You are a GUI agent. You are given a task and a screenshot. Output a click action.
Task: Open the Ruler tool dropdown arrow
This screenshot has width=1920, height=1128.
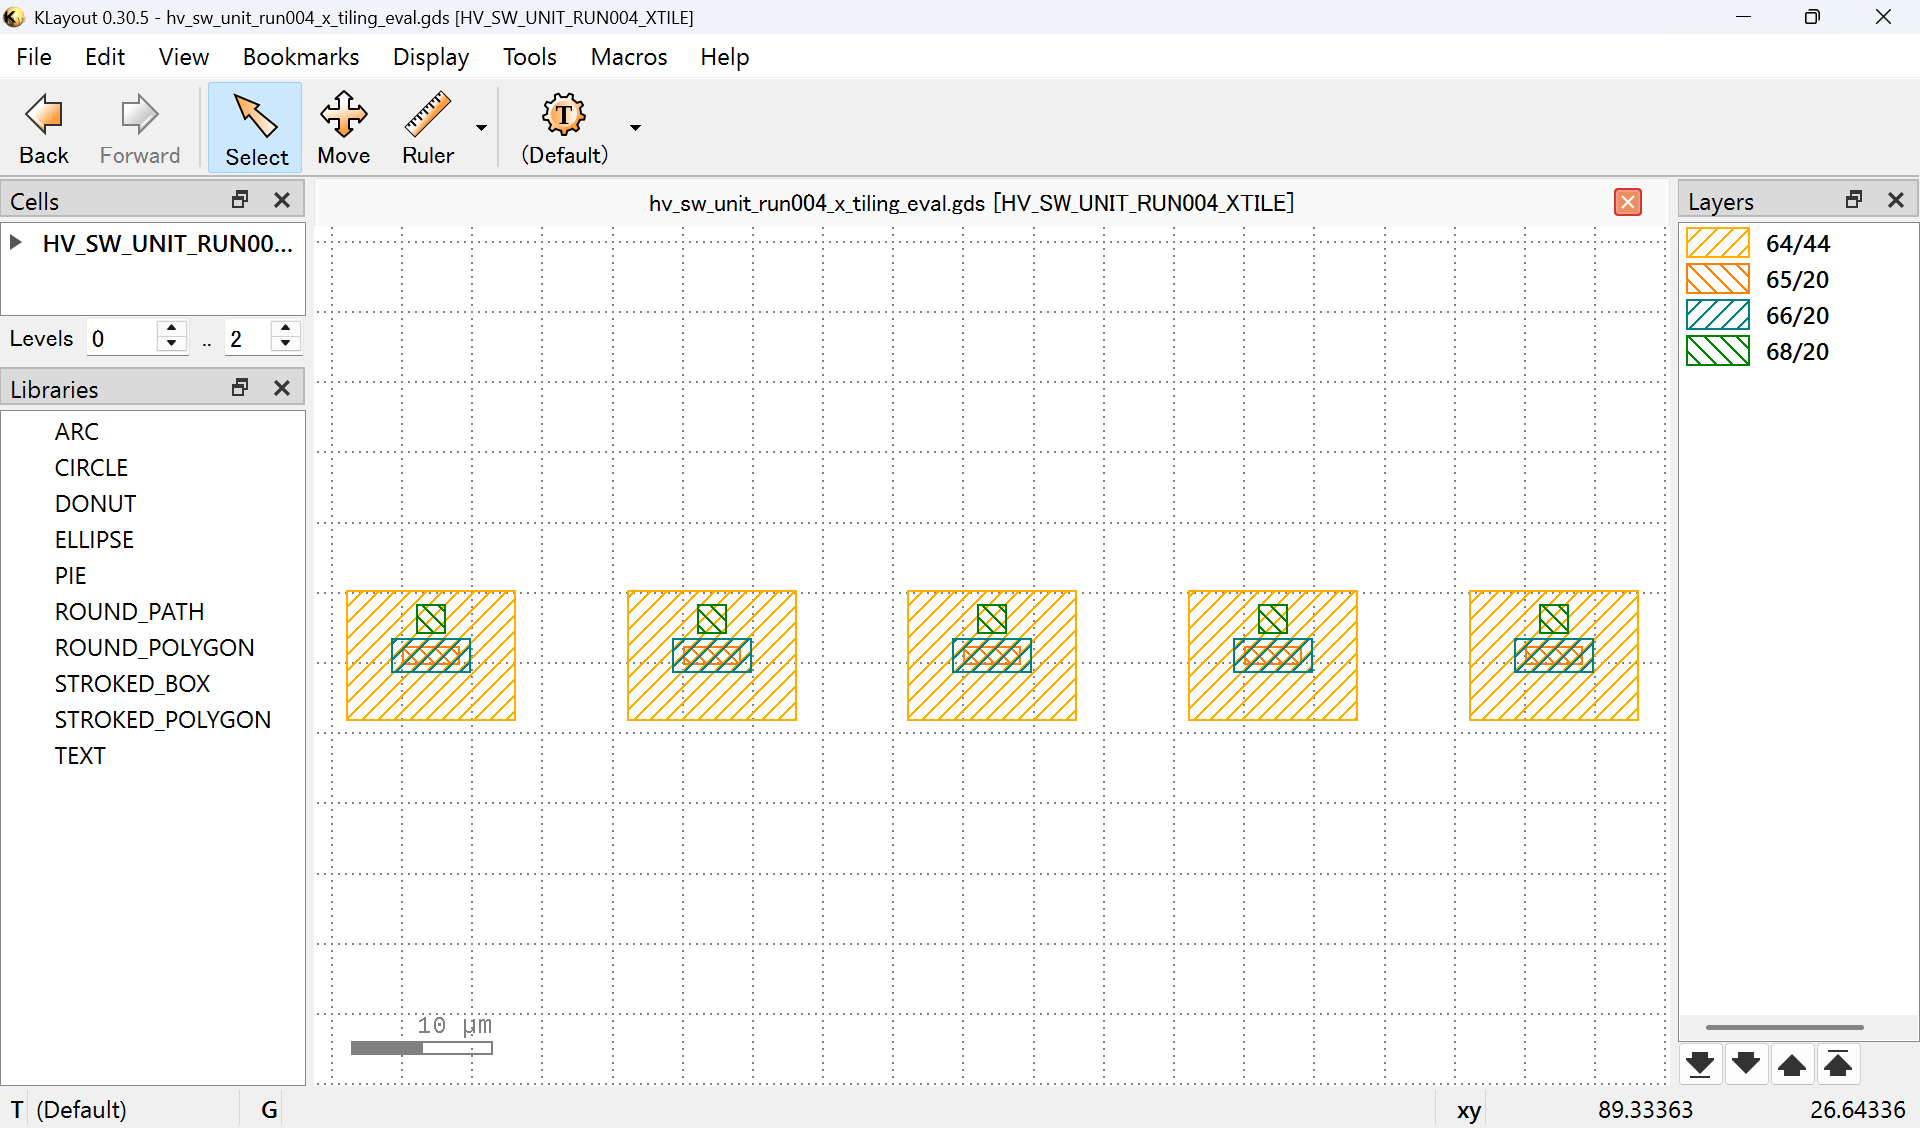coord(481,128)
